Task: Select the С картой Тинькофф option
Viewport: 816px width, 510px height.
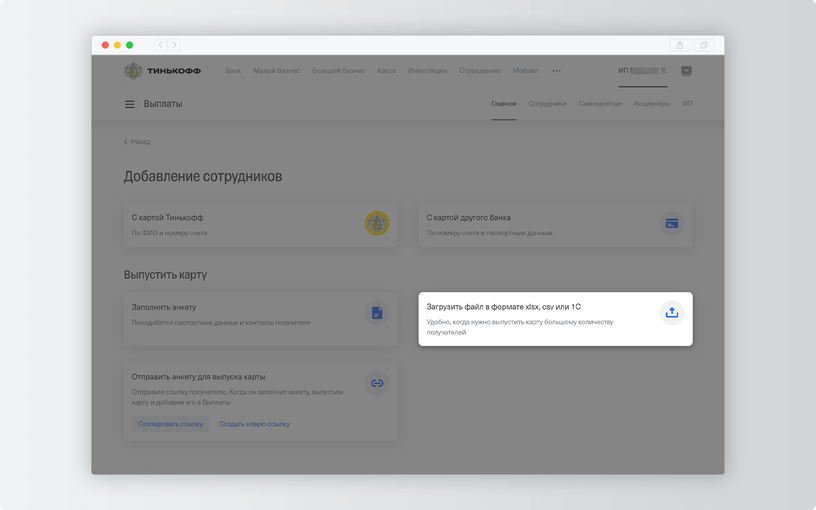Action: (x=261, y=225)
